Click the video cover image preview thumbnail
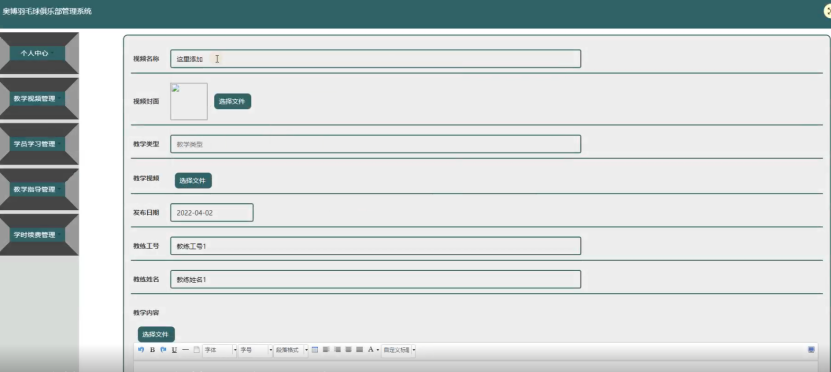Viewport: 831px width, 372px height. 189,101
